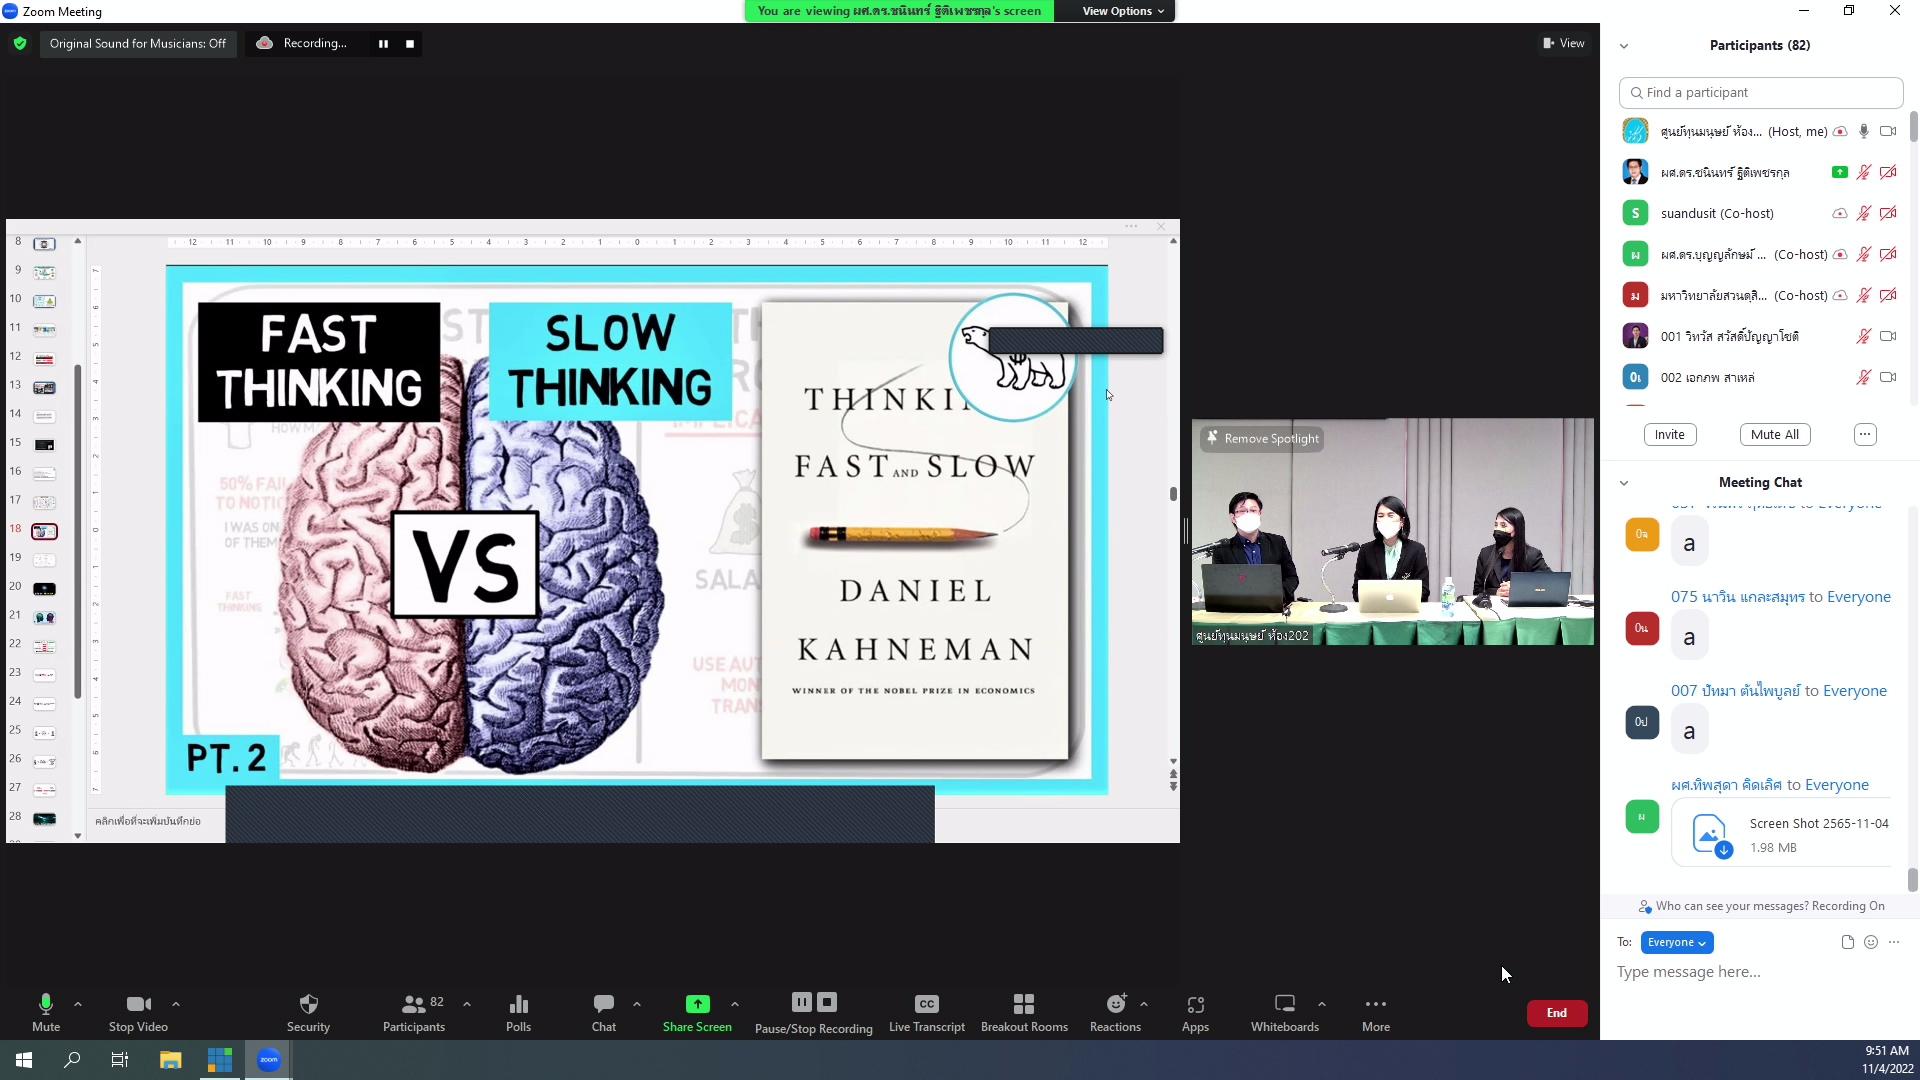Collapse the Meeting Chat panel chevron
This screenshot has height=1080, width=1920.
[x=1624, y=483]
